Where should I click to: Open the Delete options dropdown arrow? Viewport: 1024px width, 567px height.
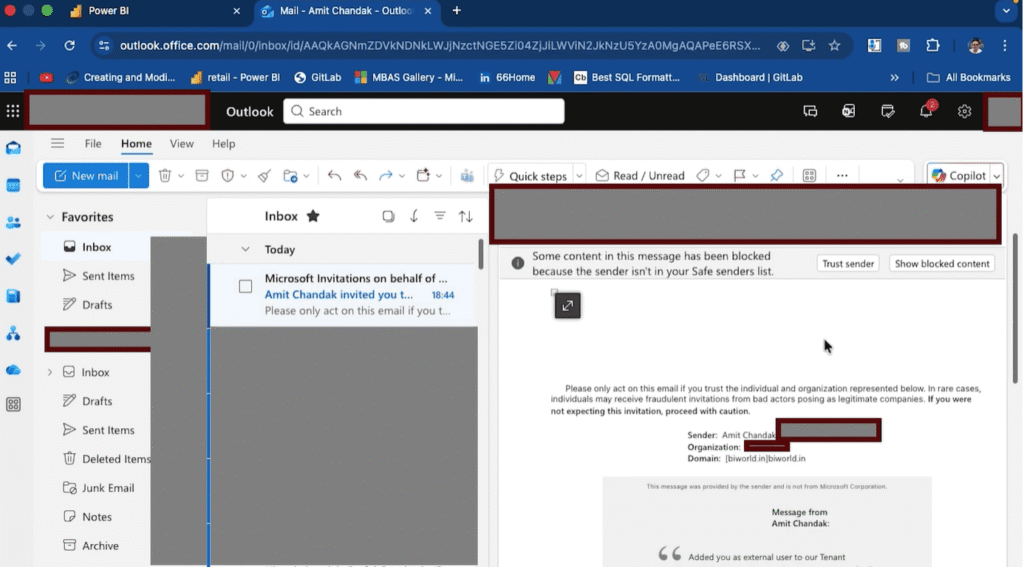pyautogui.click(x=181, y=176)
